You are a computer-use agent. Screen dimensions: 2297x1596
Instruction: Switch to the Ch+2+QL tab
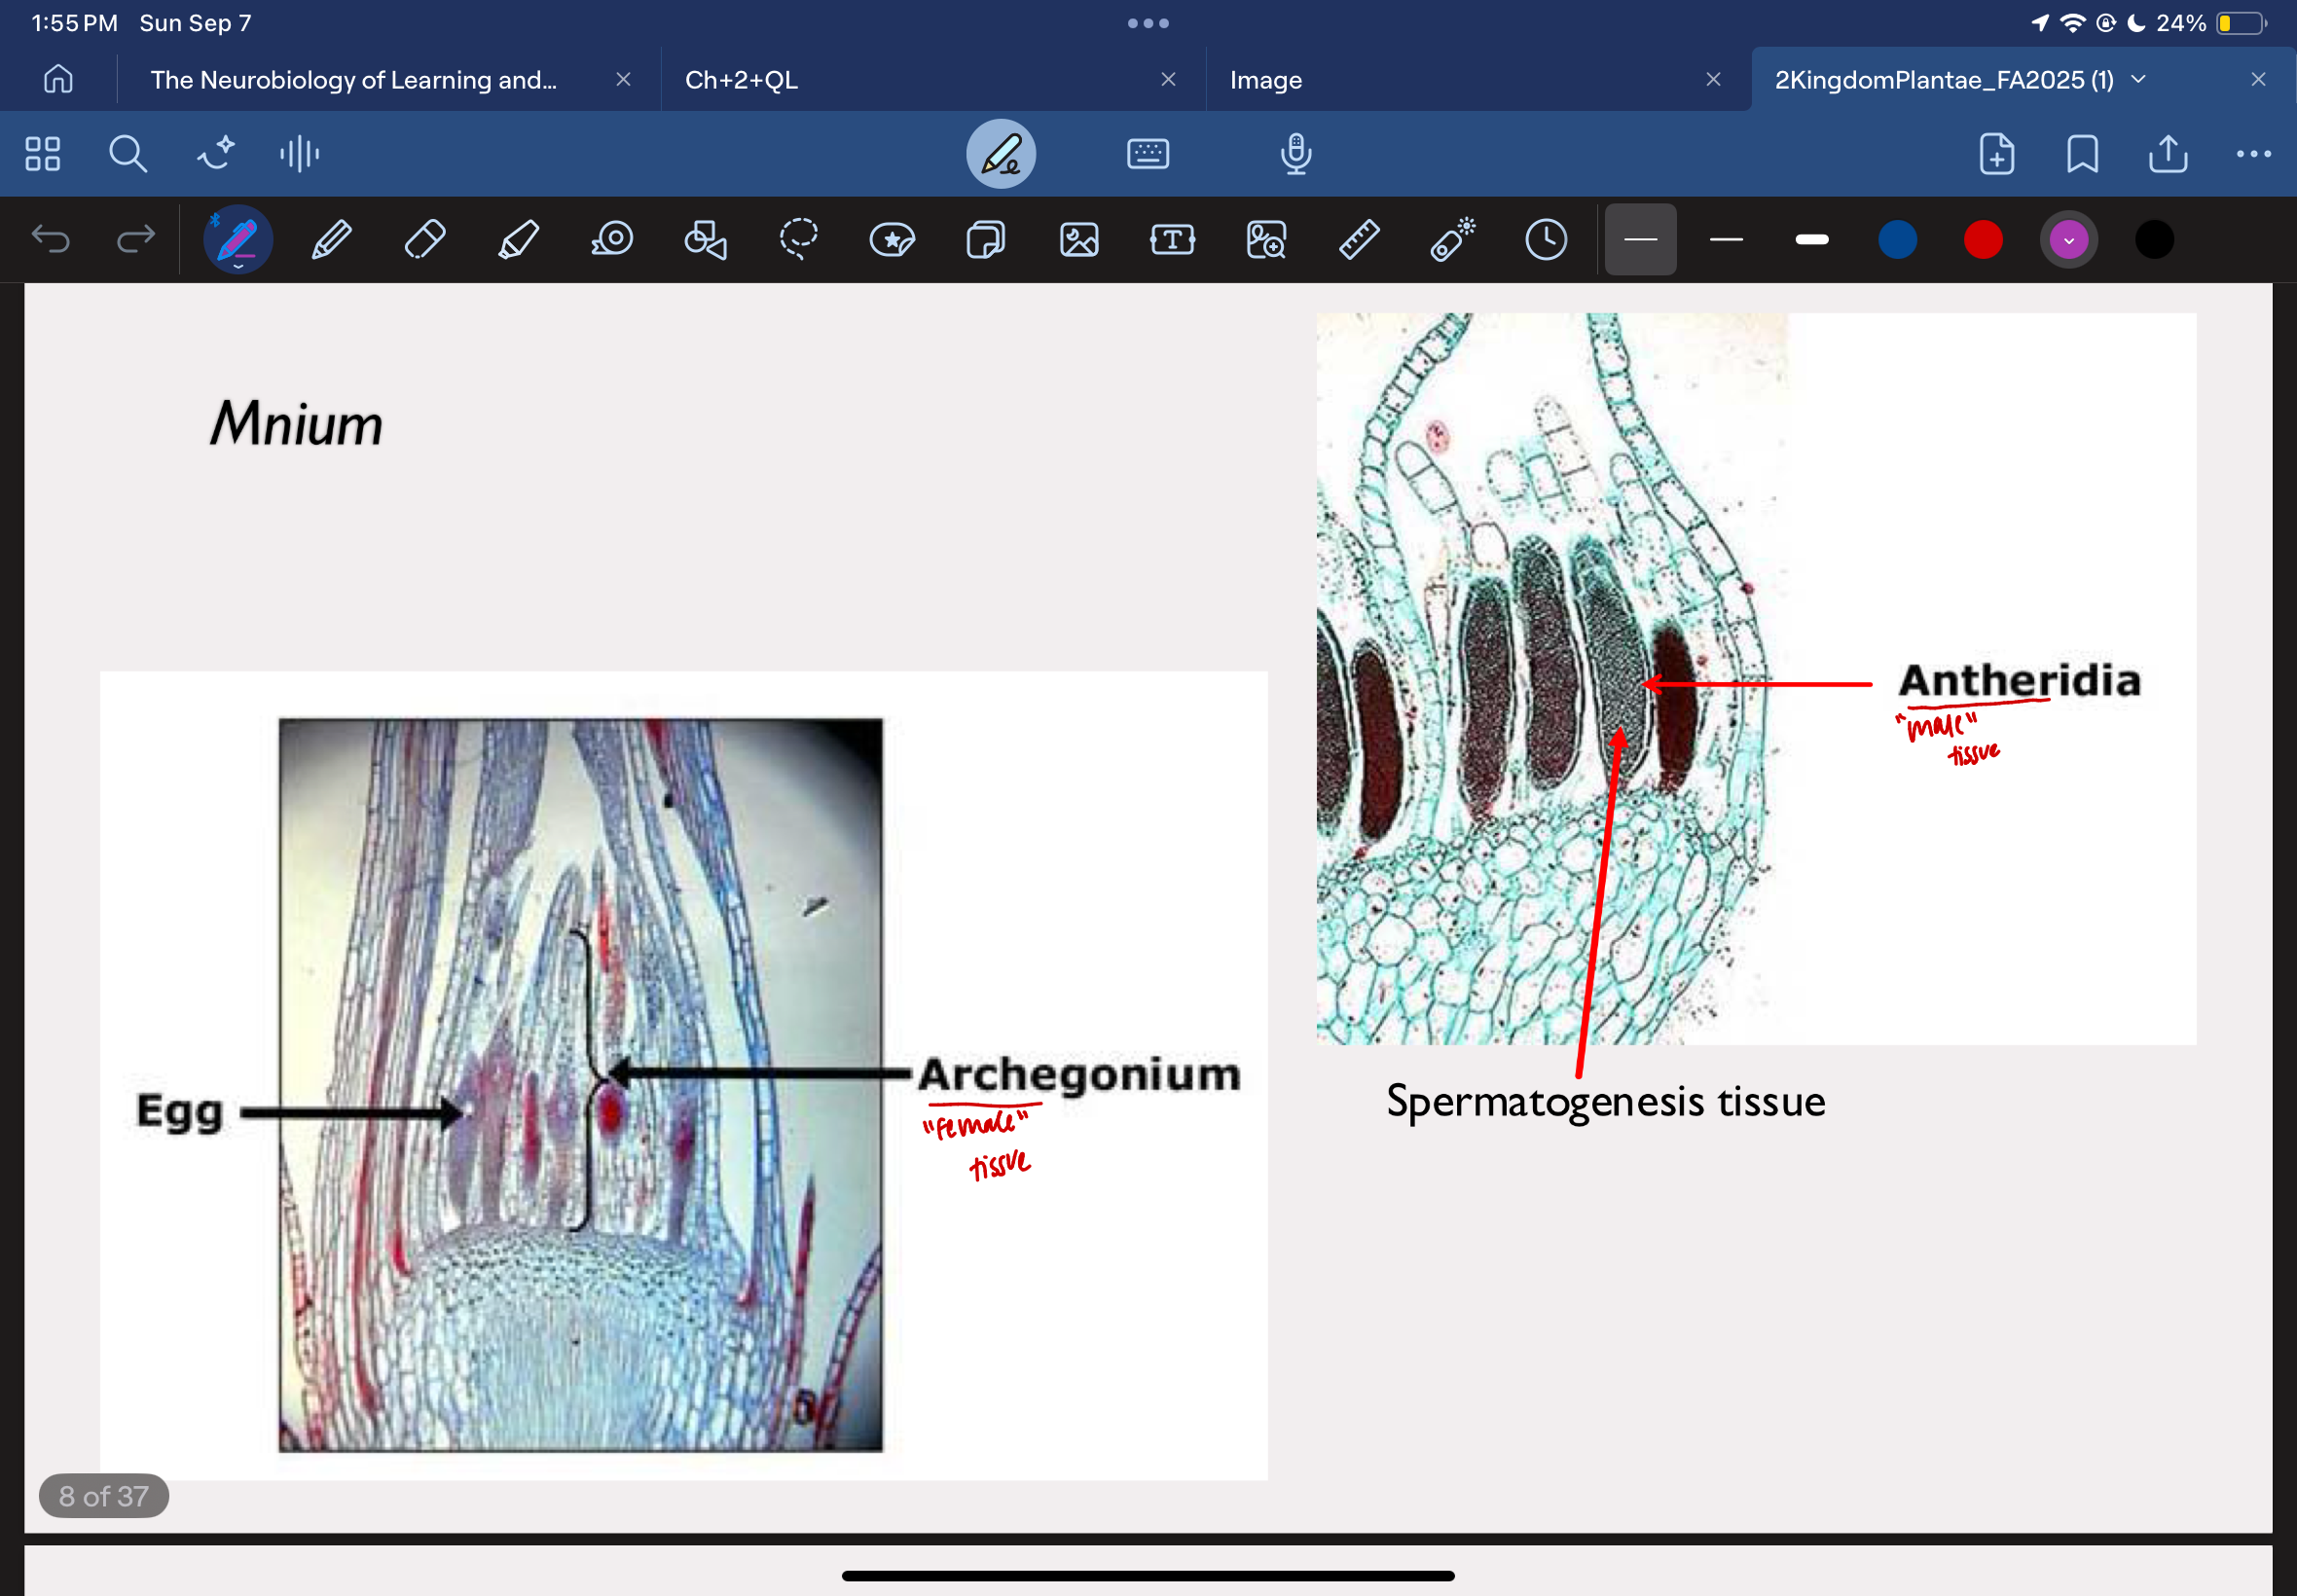[742, 80]
